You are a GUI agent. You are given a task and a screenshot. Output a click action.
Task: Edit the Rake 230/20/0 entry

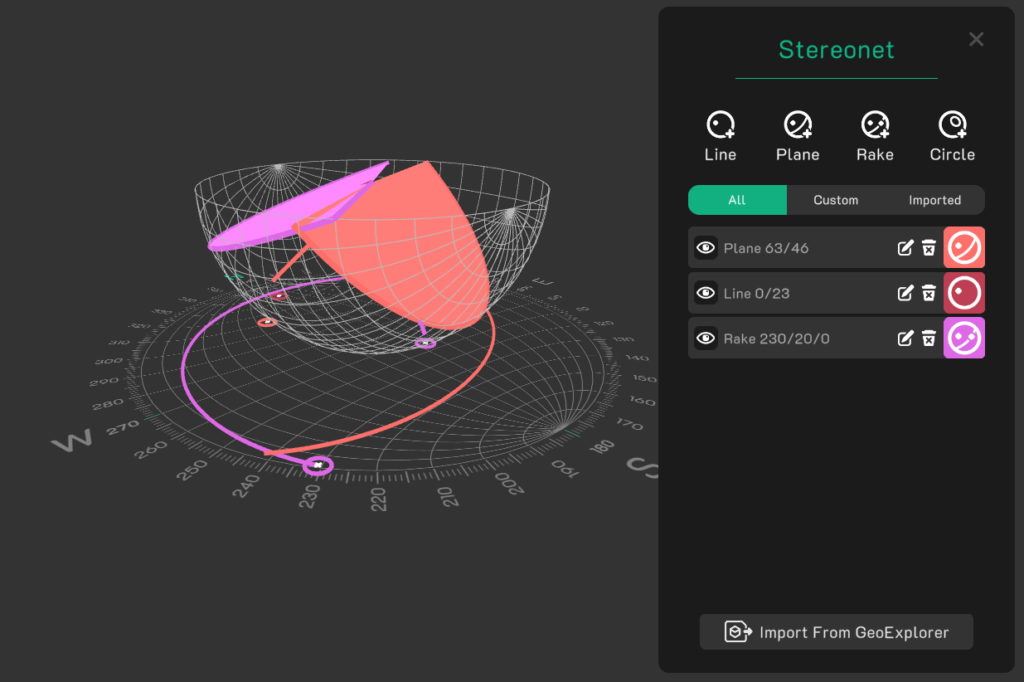(x=905, y=338)
